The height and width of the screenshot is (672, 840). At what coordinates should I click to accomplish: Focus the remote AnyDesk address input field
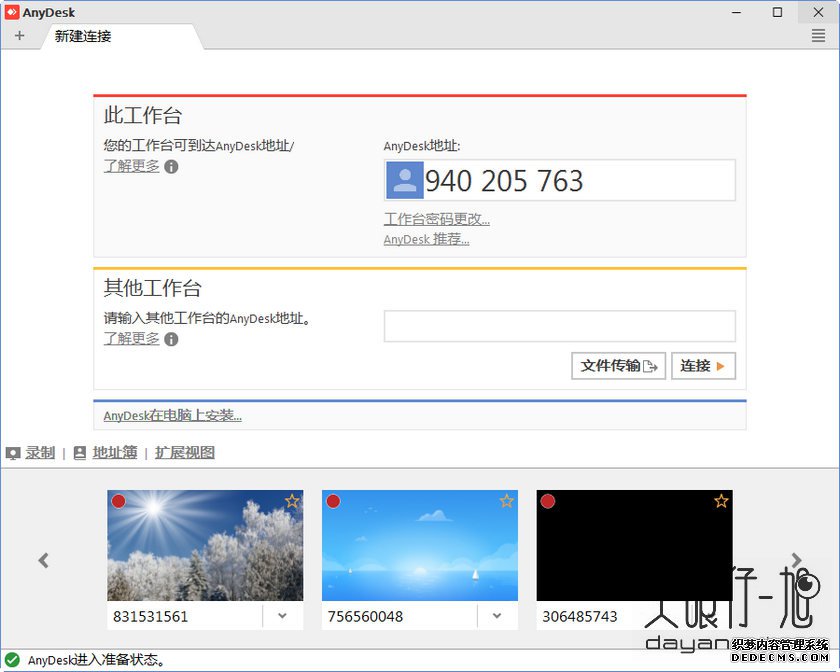point(560,326)
